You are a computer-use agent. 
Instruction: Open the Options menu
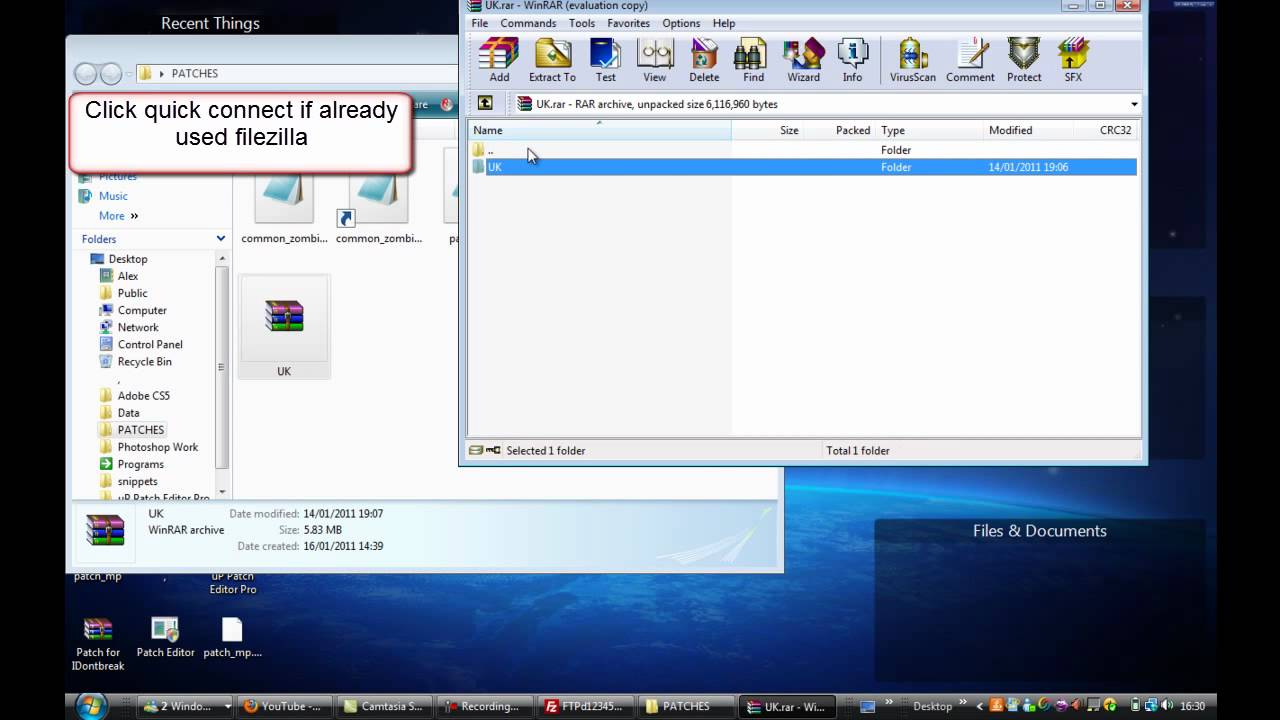(681, 23)
